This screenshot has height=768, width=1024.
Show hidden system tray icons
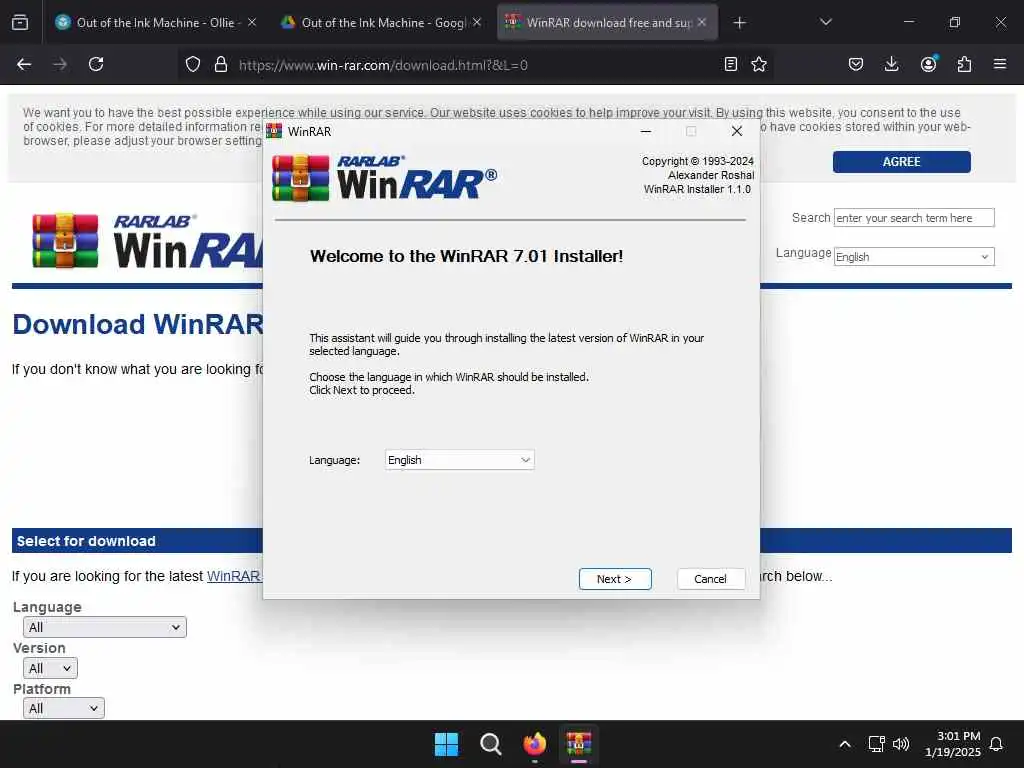pyautogui.click(x=844, y=744)
